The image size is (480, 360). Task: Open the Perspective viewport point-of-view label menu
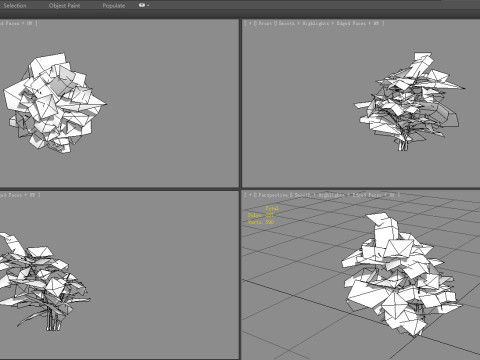click(x=273, y=195)
